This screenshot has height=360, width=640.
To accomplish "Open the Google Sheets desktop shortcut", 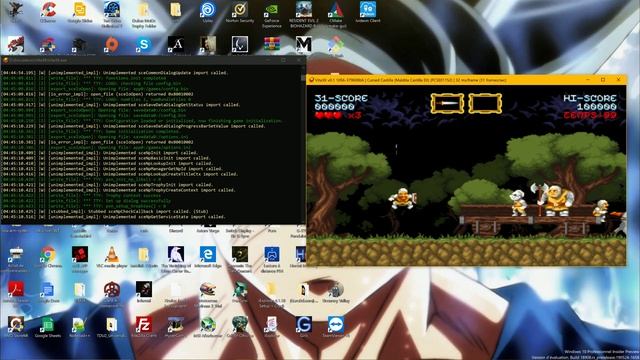I will 48,327.
